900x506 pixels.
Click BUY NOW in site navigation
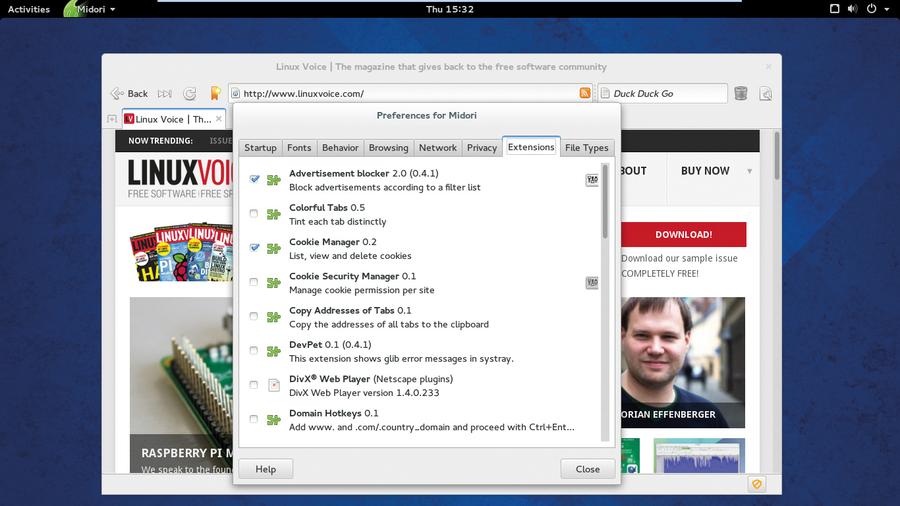click(705, 171)
